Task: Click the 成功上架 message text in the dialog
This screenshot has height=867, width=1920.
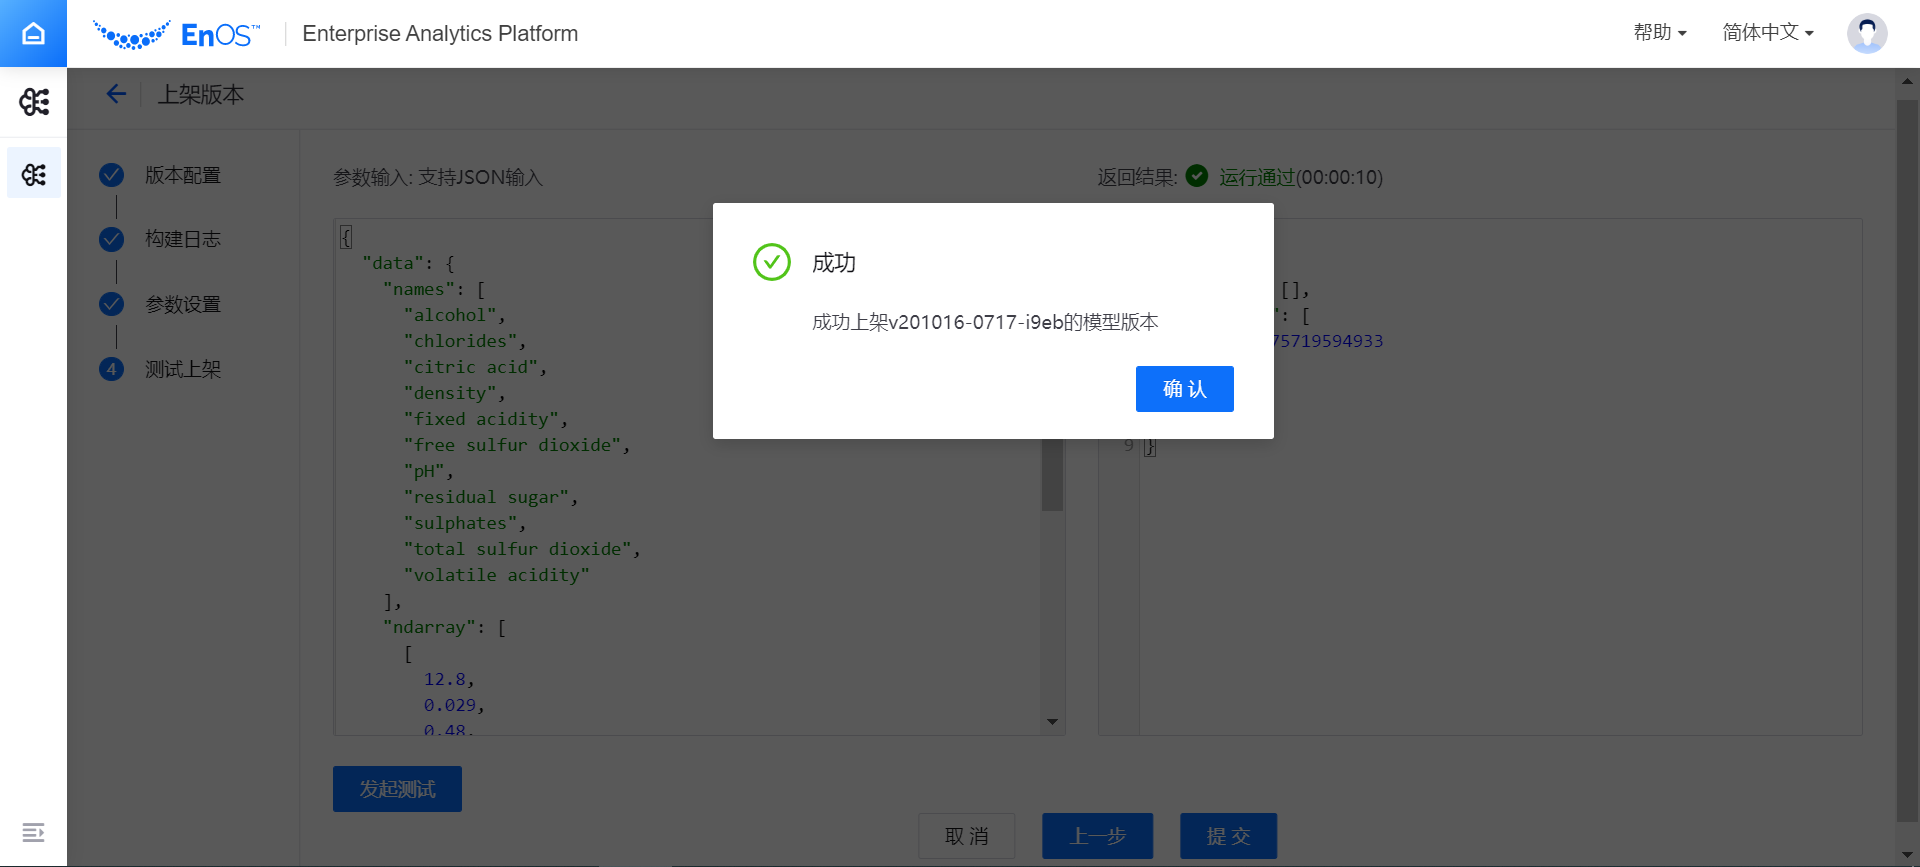Action: (x=985, y=322)
